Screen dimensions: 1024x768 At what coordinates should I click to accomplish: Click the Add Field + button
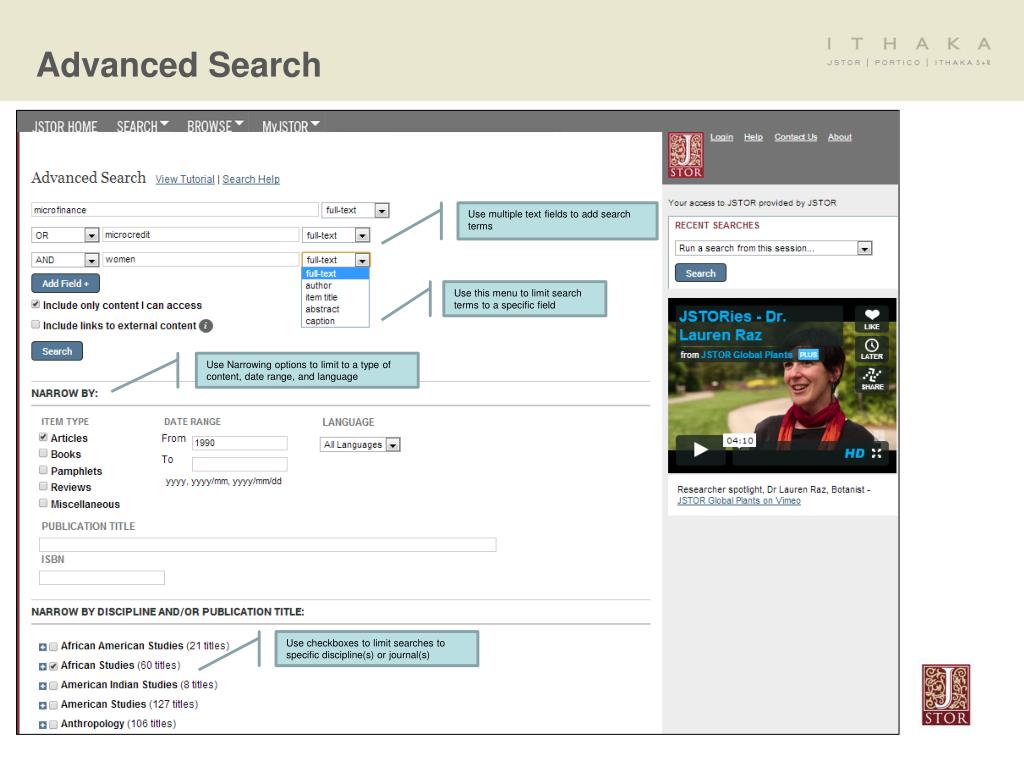tap(65, 283)
